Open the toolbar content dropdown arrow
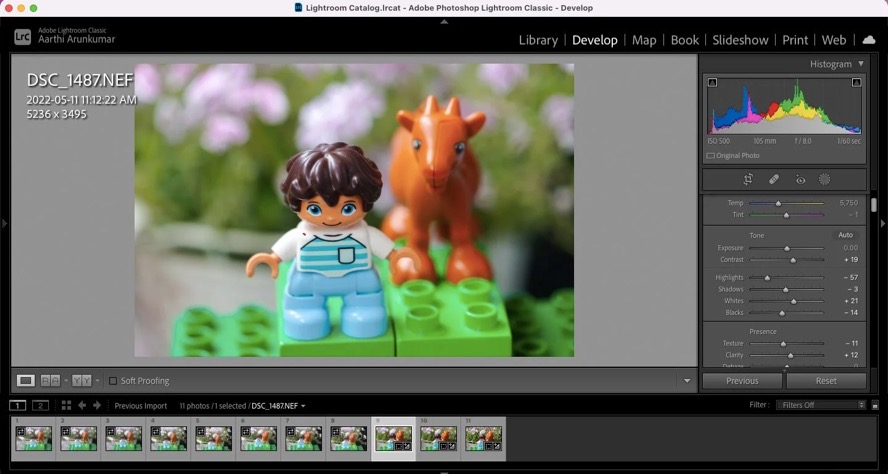Image resolution: width=888 pixels, height=474 pixels. 686,381
